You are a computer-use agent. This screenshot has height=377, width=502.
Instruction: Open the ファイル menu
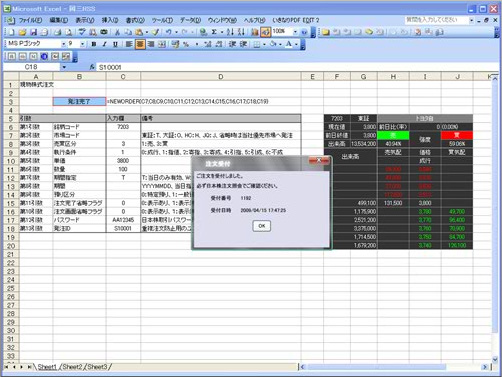(x=30, y=20)
